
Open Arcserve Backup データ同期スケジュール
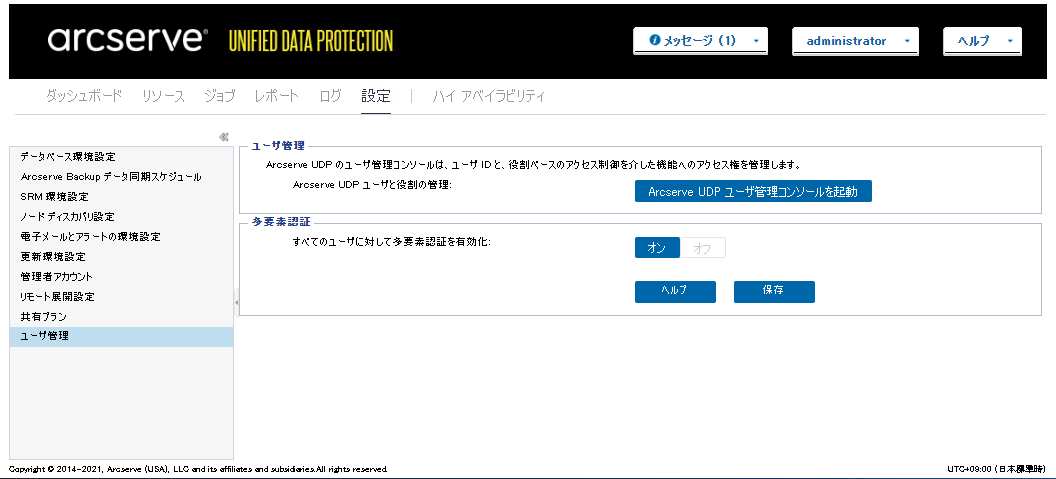[121, 177]
